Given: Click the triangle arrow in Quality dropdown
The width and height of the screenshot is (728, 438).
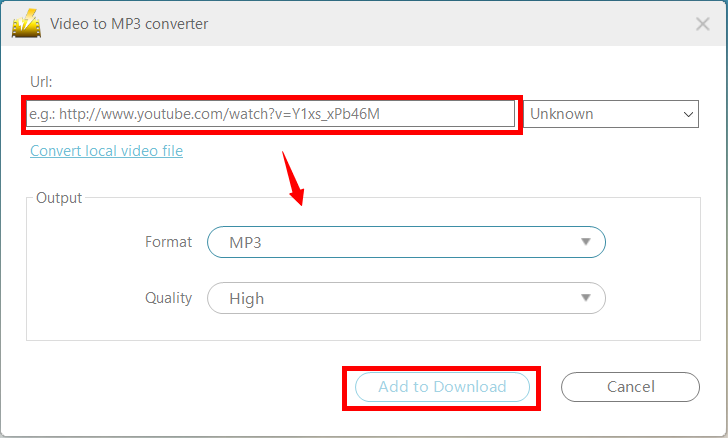Looking at the screenshot, I should [x=585, y=298].
